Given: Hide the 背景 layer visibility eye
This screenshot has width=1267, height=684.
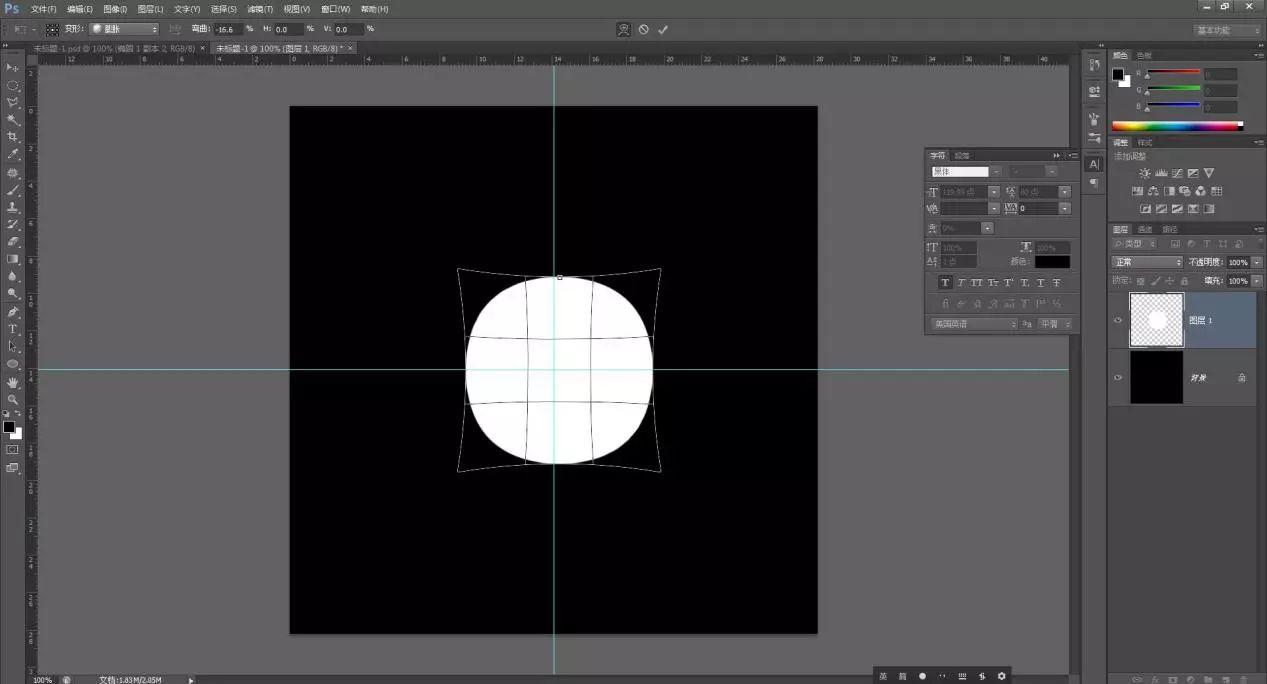Looking at the screenshot, I should tap(1118, 377).
